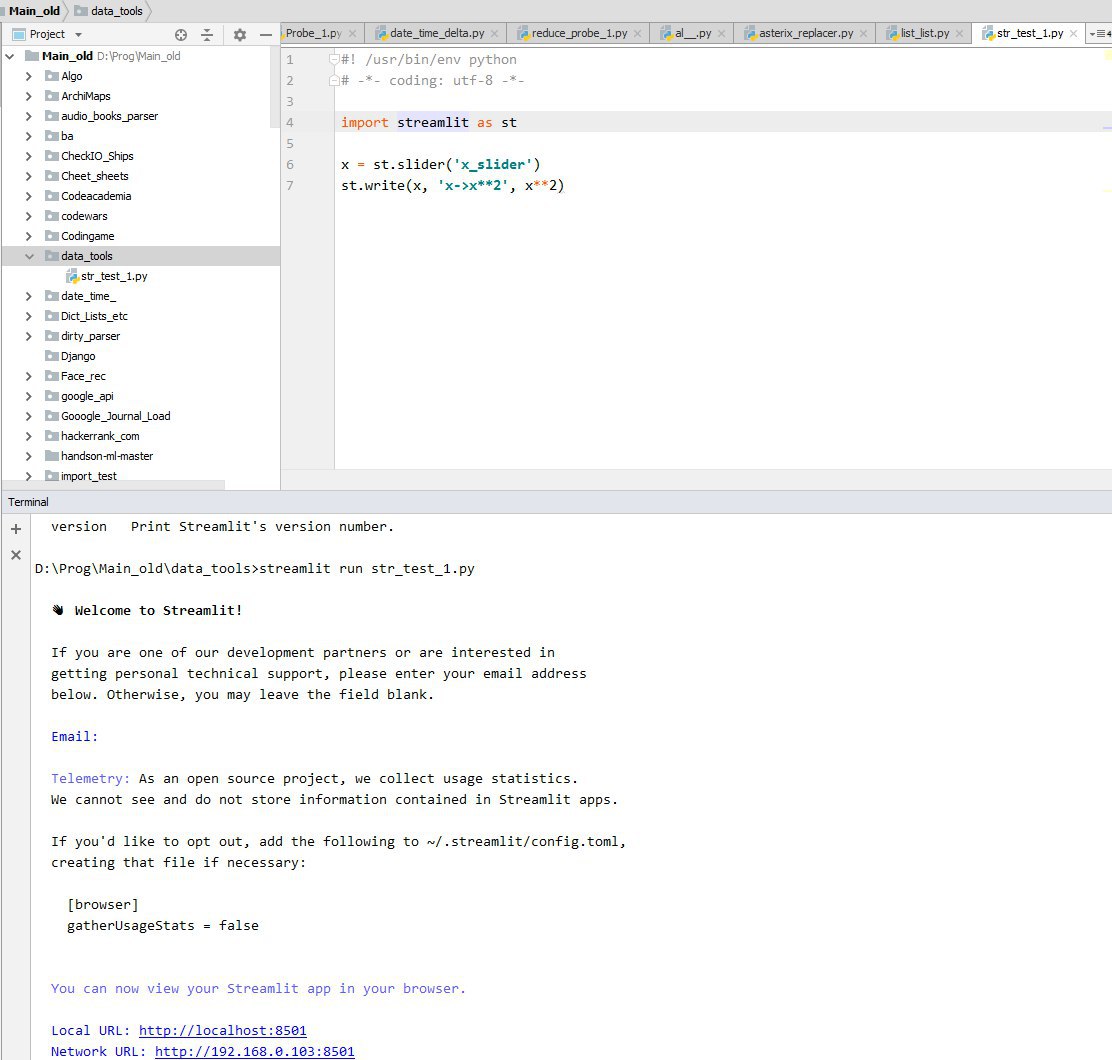Image resolution: width=1112 pixels, height=1060 pixels.
Task: Show hidden editor tabs list
Action: point(1100,33)
